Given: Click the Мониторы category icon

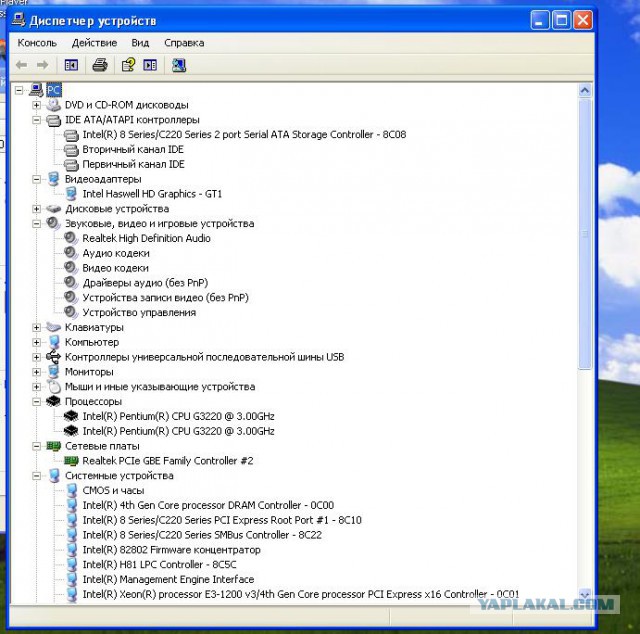Looking at the screenshot, I should [x=53, y=372].
